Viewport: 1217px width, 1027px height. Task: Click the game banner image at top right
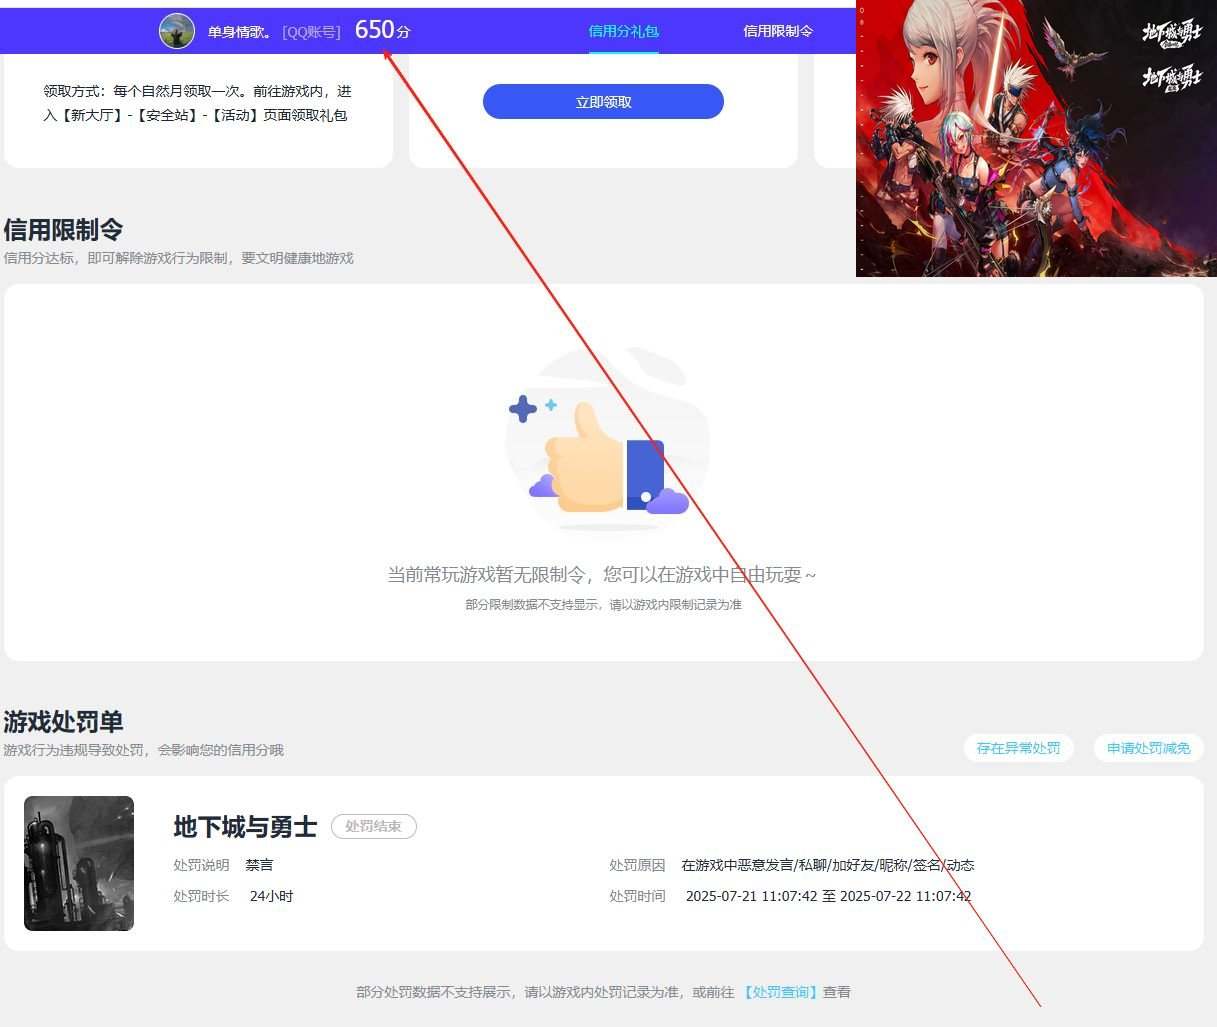tap(1036, 138)
